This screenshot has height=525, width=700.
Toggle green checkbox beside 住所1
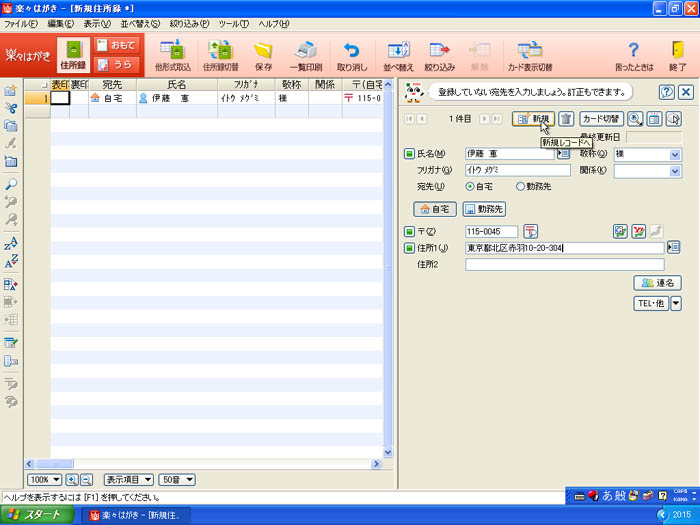point(409,248)
